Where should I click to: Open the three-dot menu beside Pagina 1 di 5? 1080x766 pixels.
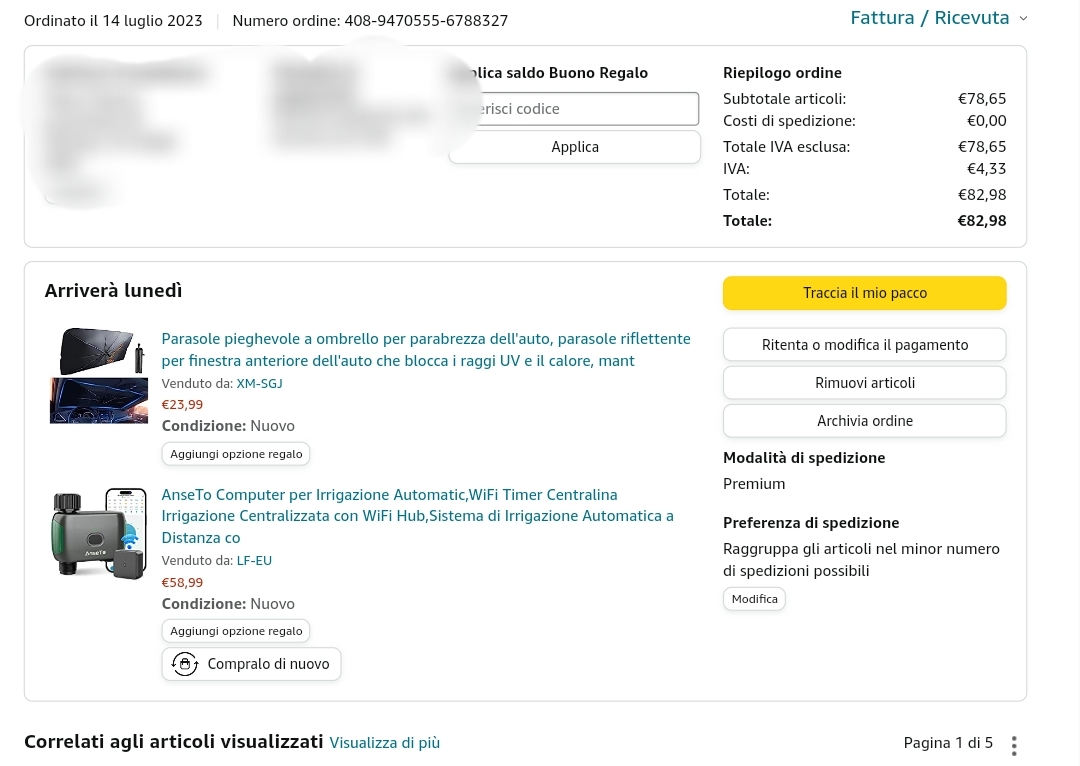click(x=1014, y=745)
